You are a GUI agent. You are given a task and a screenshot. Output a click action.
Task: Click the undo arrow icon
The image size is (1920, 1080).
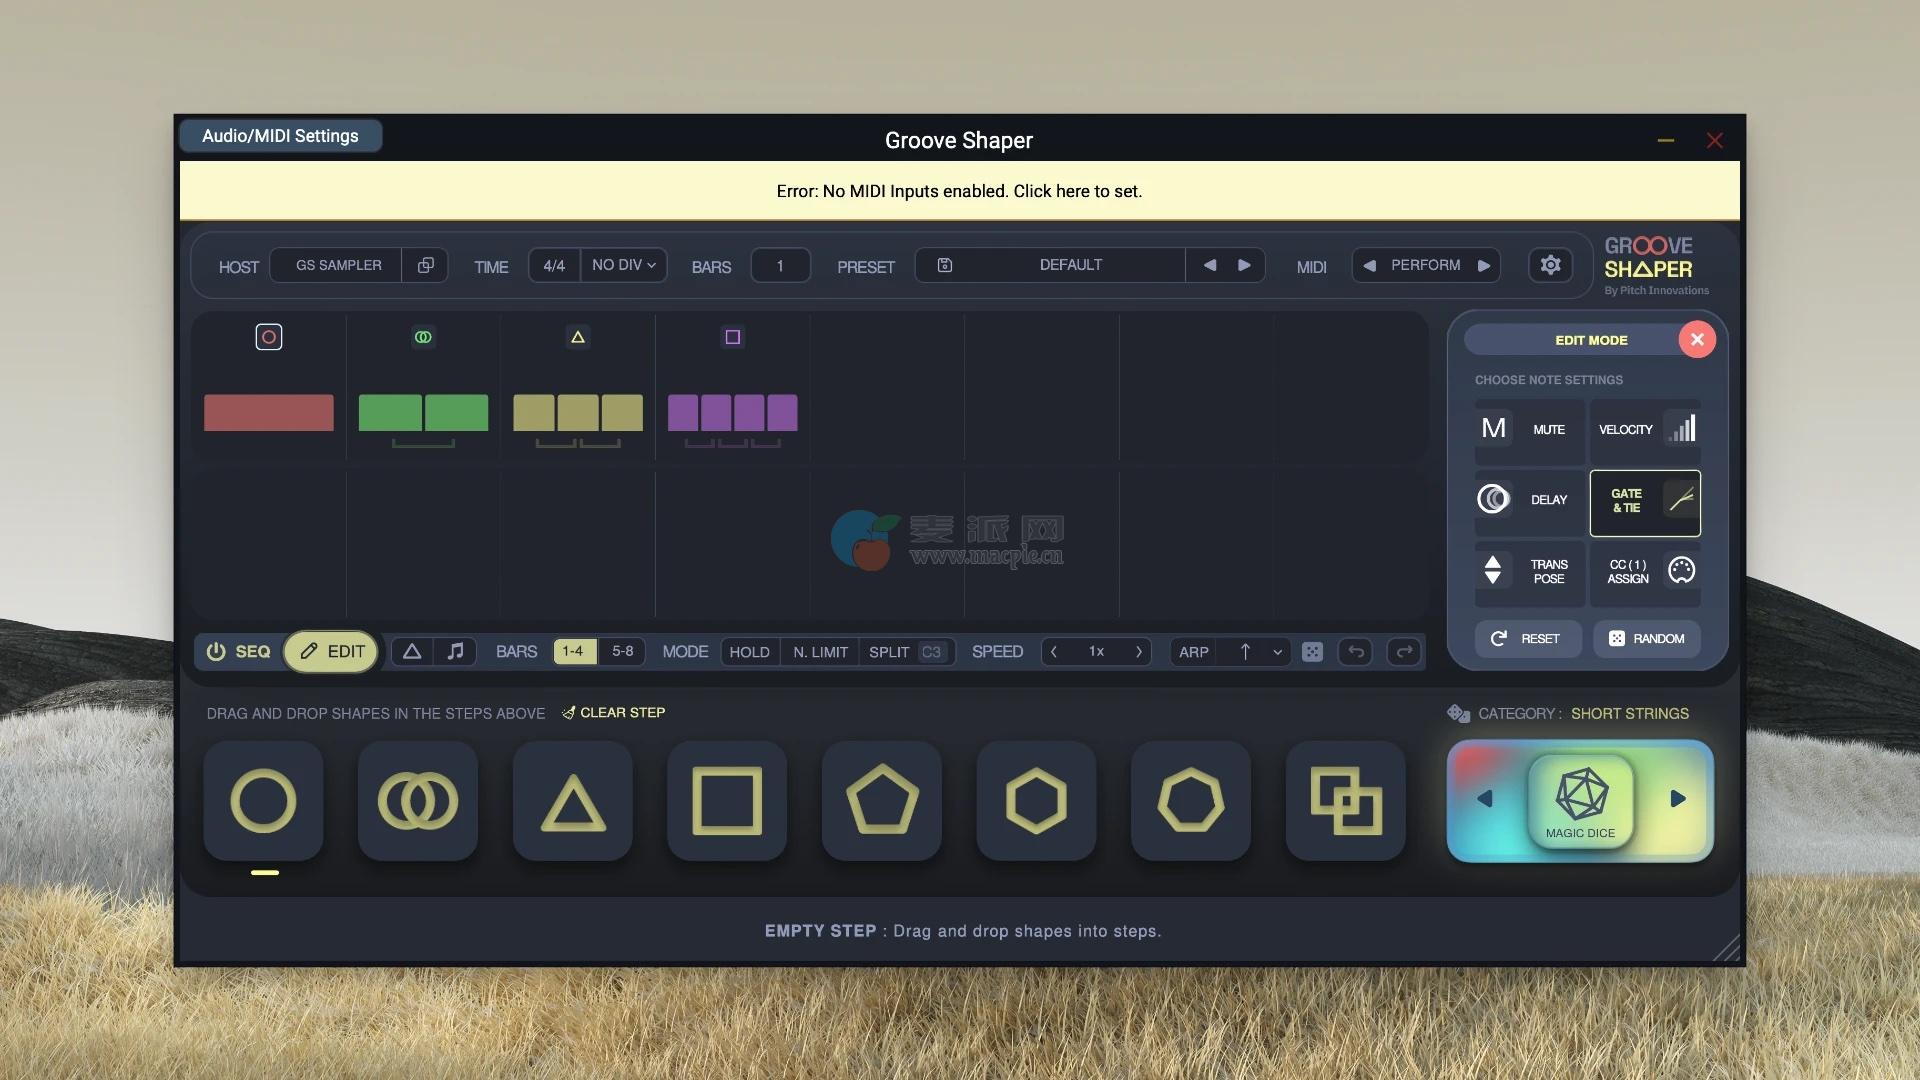click(1356, 652)
